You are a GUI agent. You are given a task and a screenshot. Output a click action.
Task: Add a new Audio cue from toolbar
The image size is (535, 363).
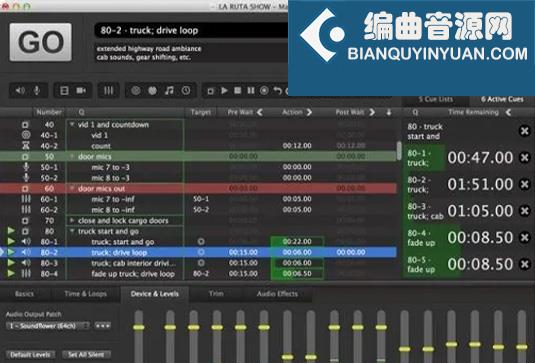[20, 90]
